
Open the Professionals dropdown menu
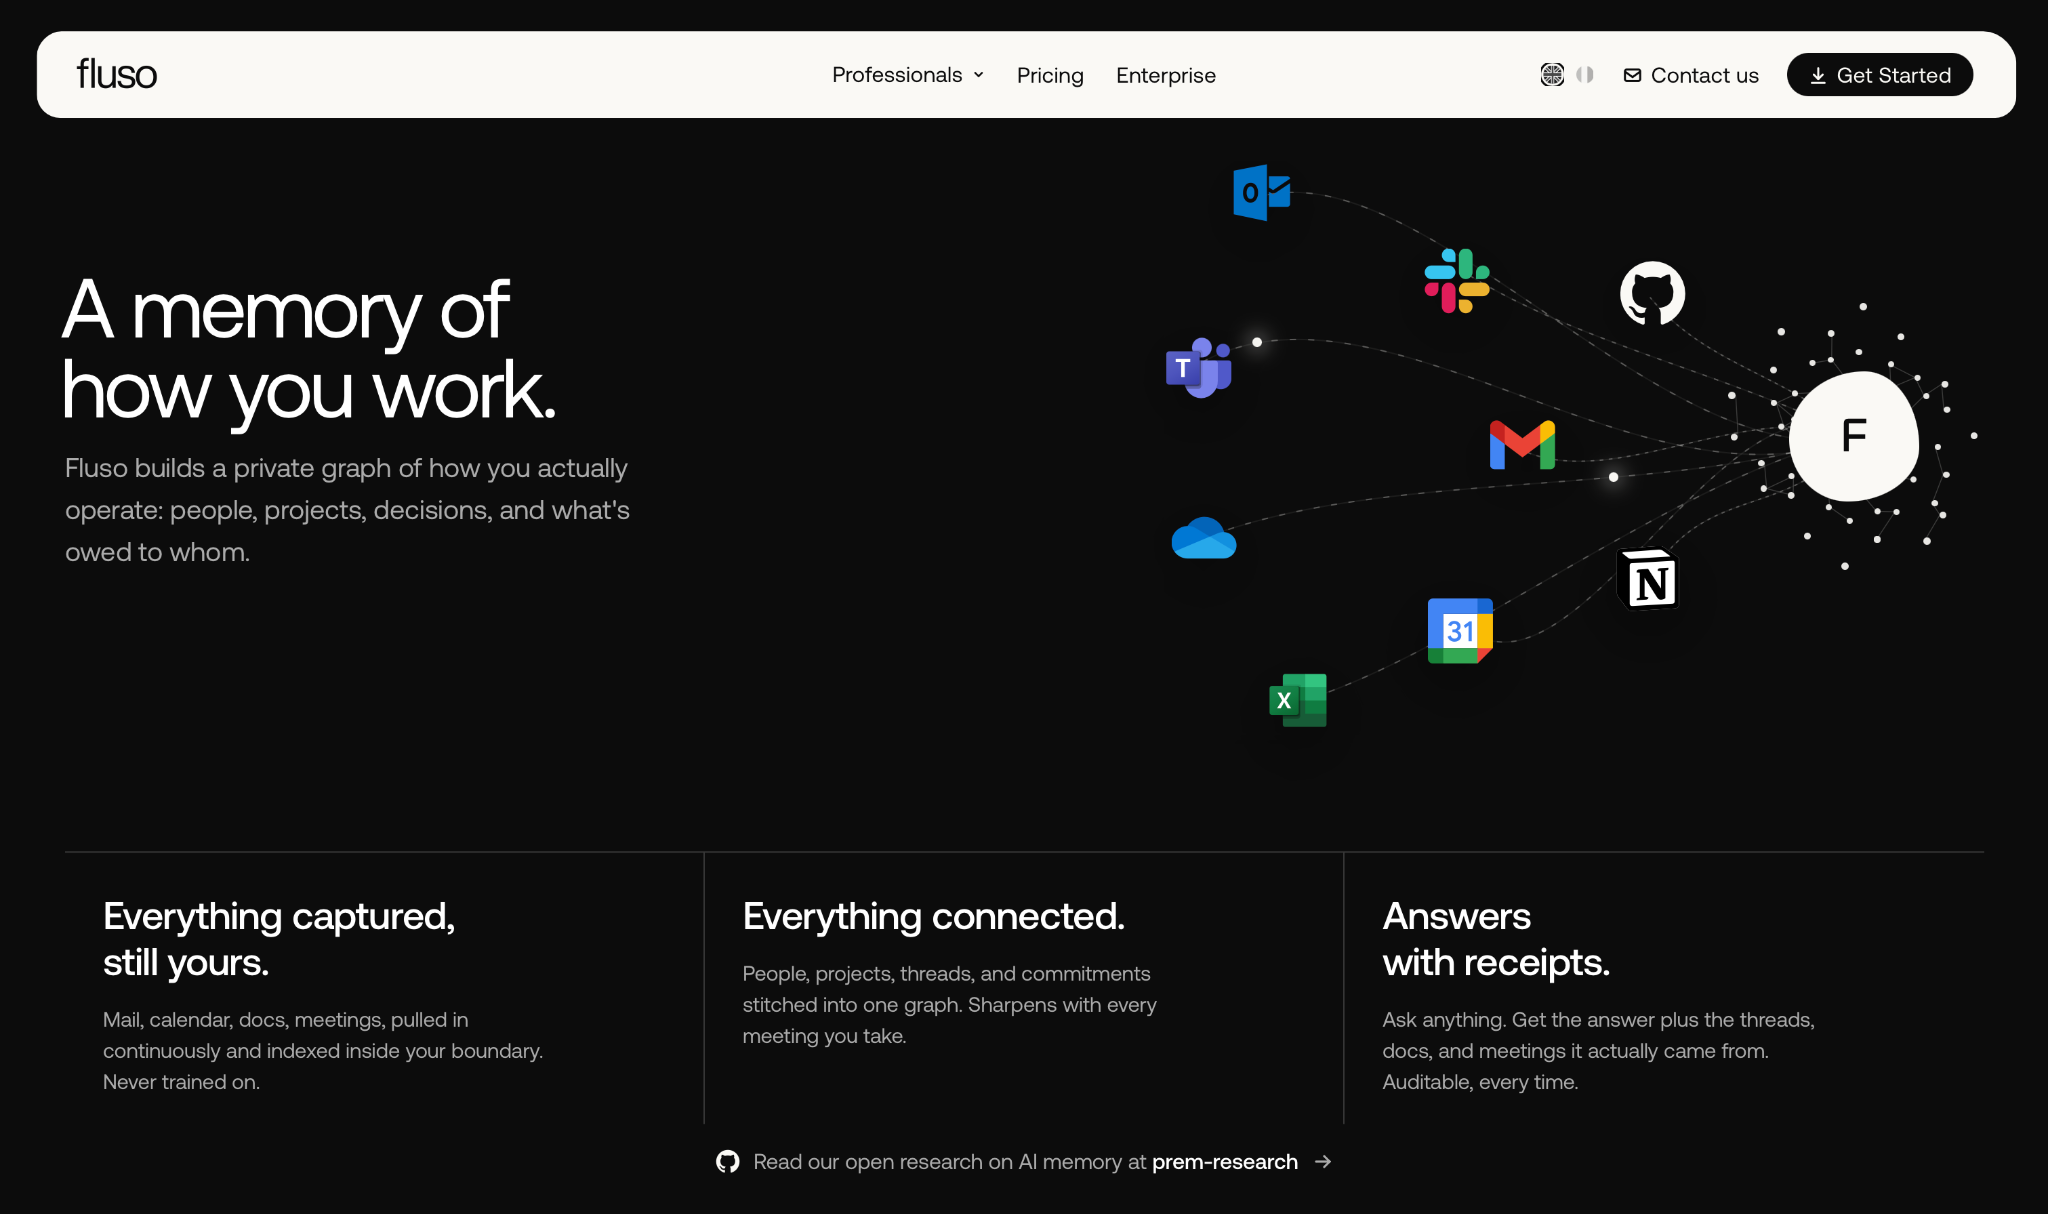pos(908,75)
